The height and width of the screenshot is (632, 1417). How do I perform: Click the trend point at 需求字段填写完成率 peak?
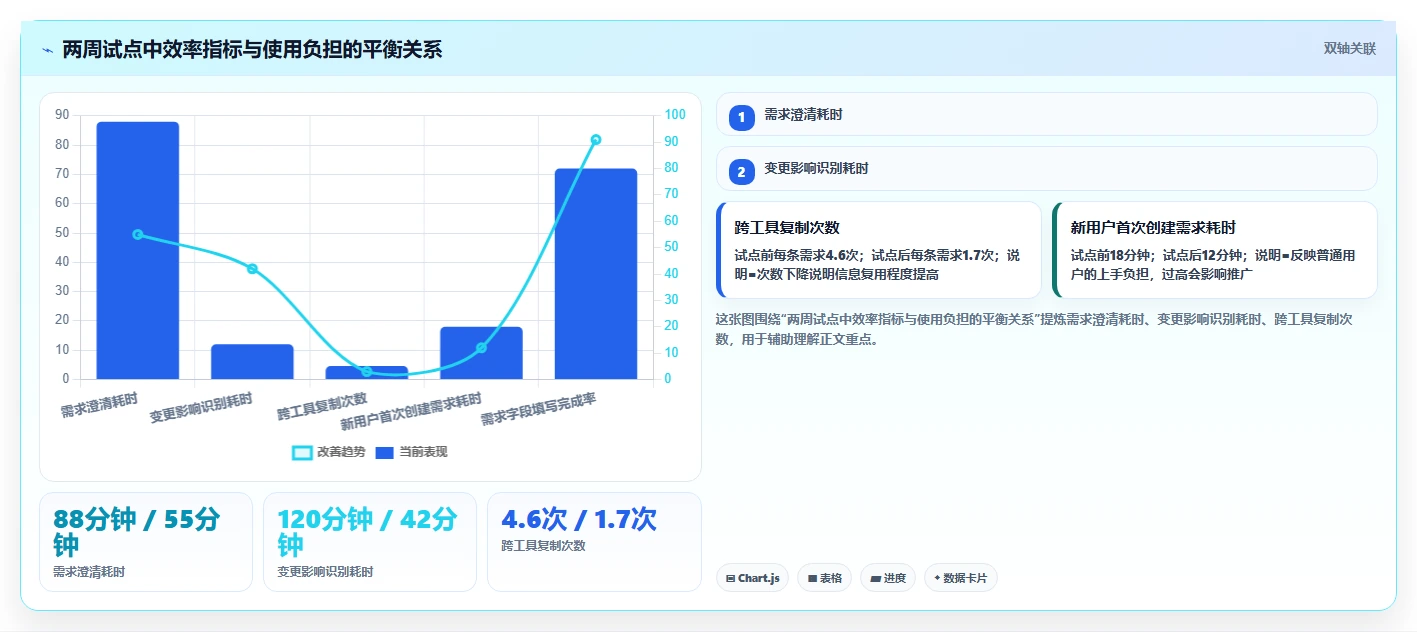pyautogui.click(x=596, y=140)
